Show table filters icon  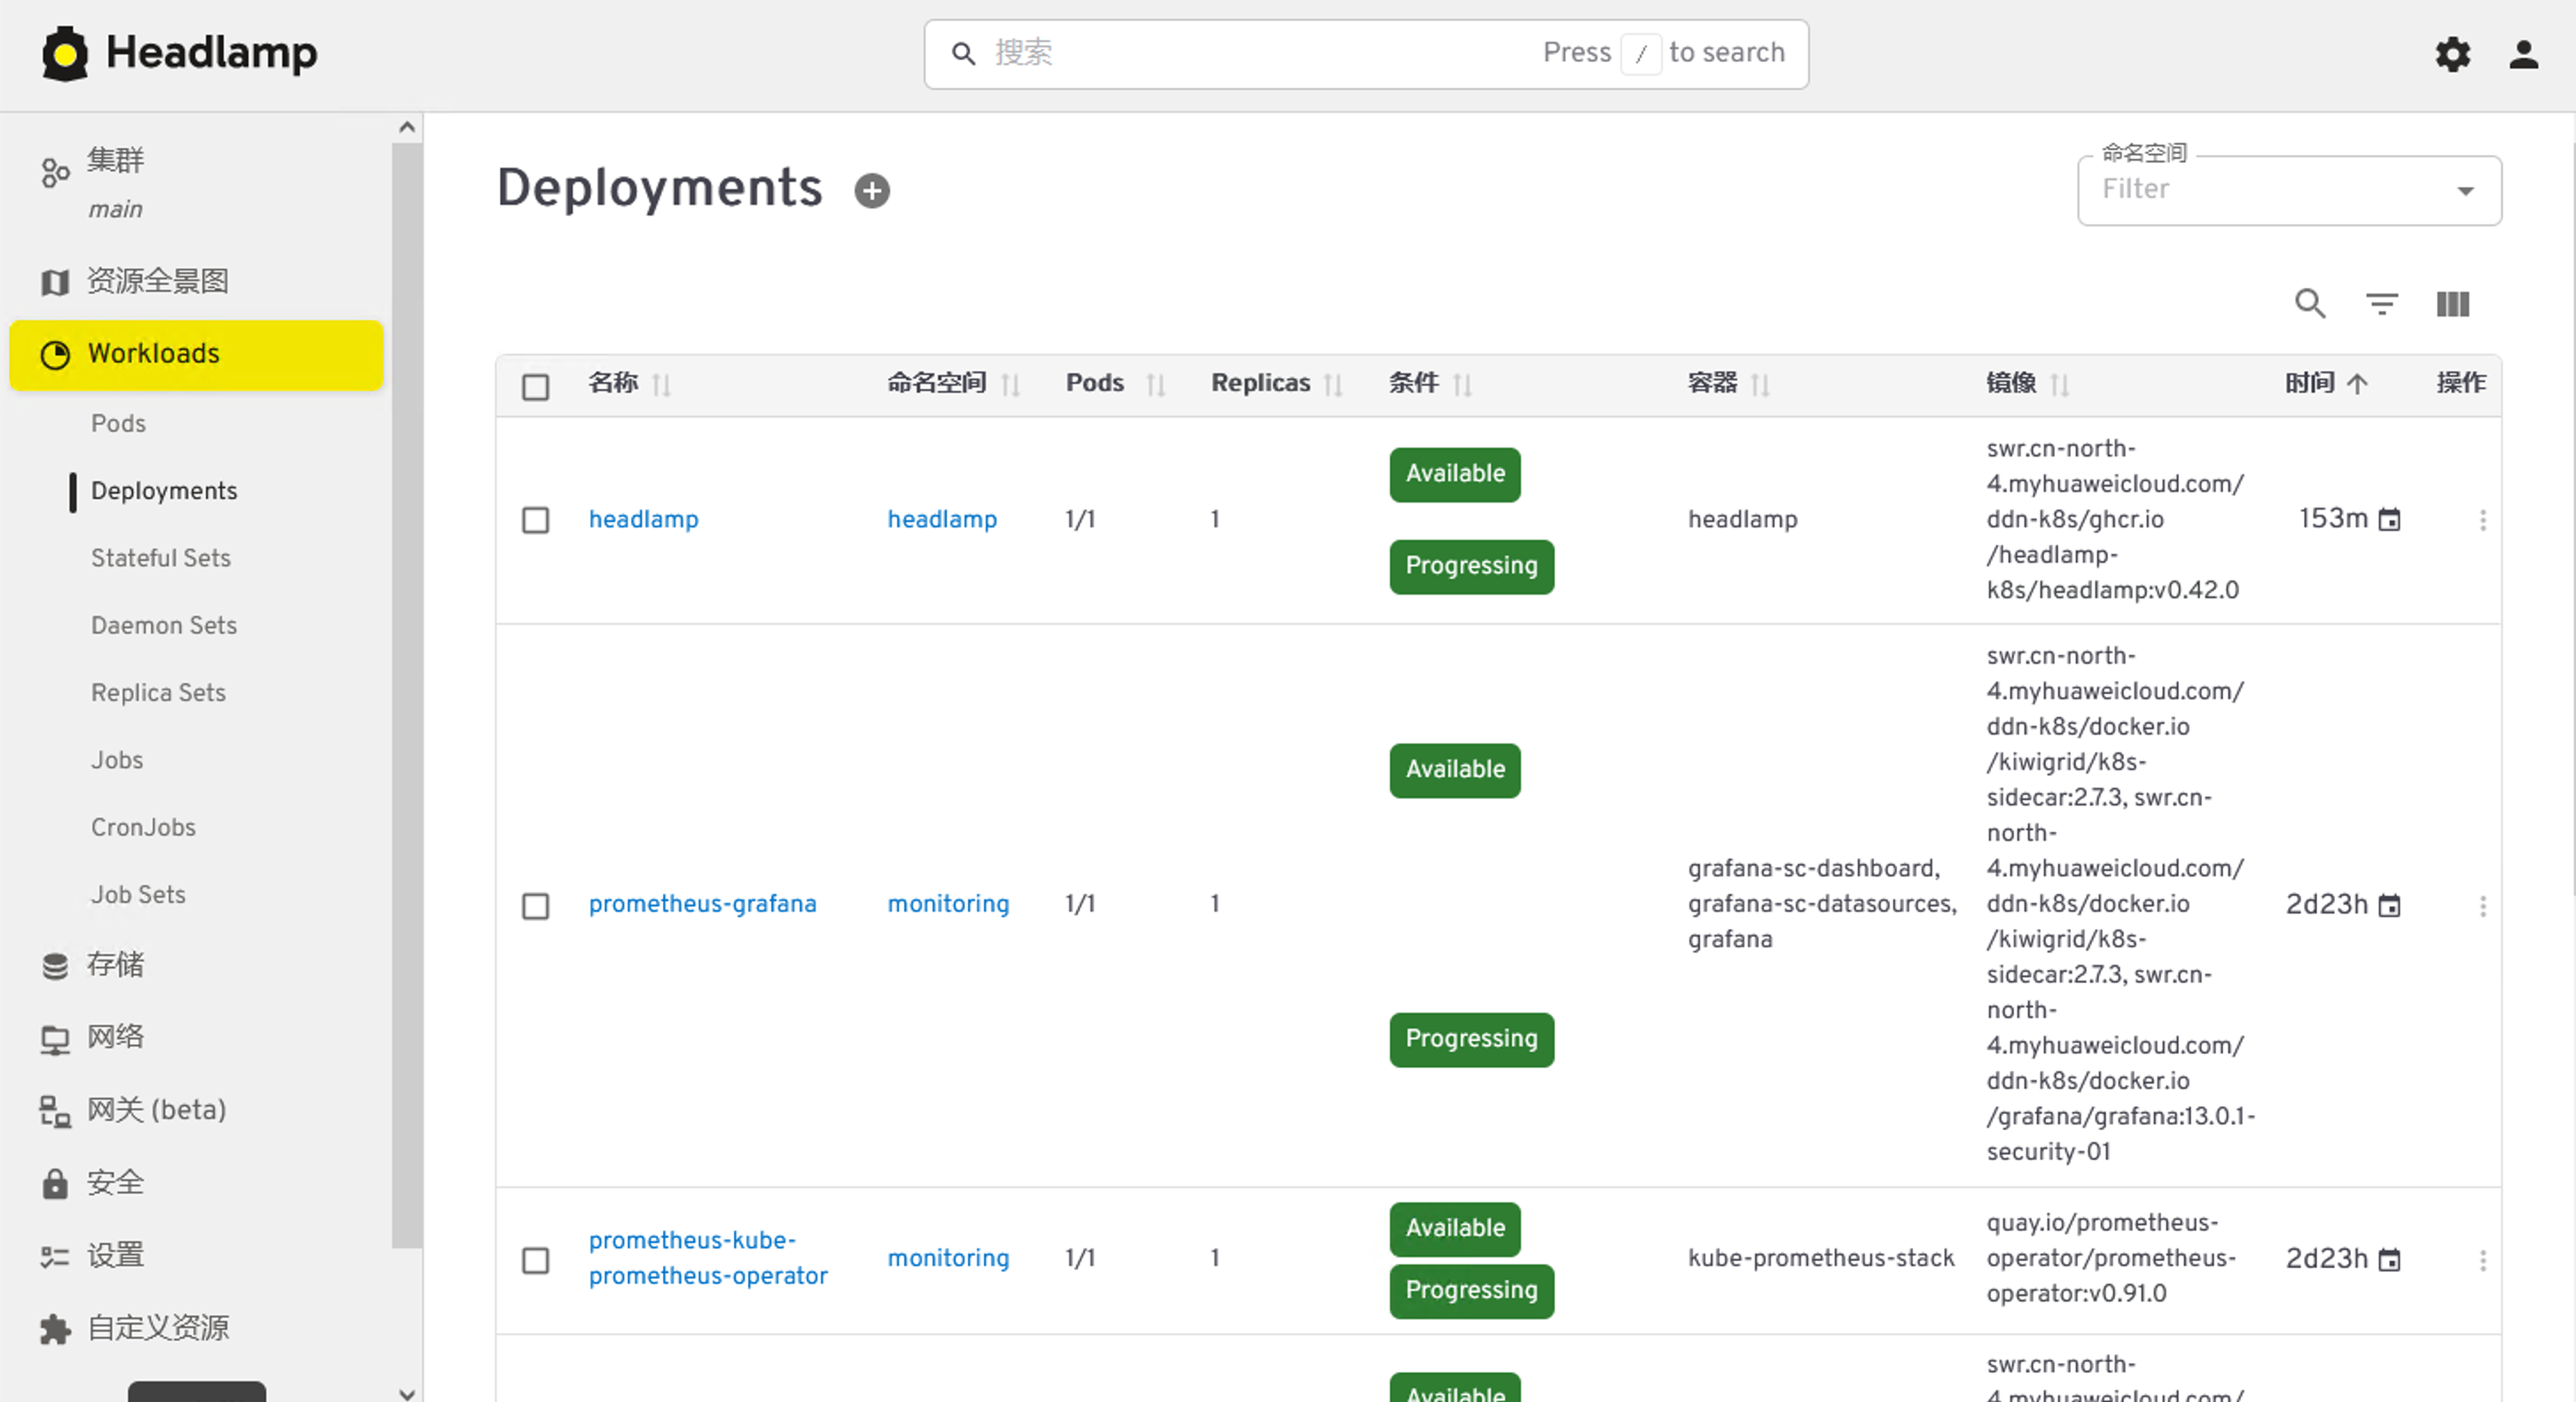[x=2382, y=303]
